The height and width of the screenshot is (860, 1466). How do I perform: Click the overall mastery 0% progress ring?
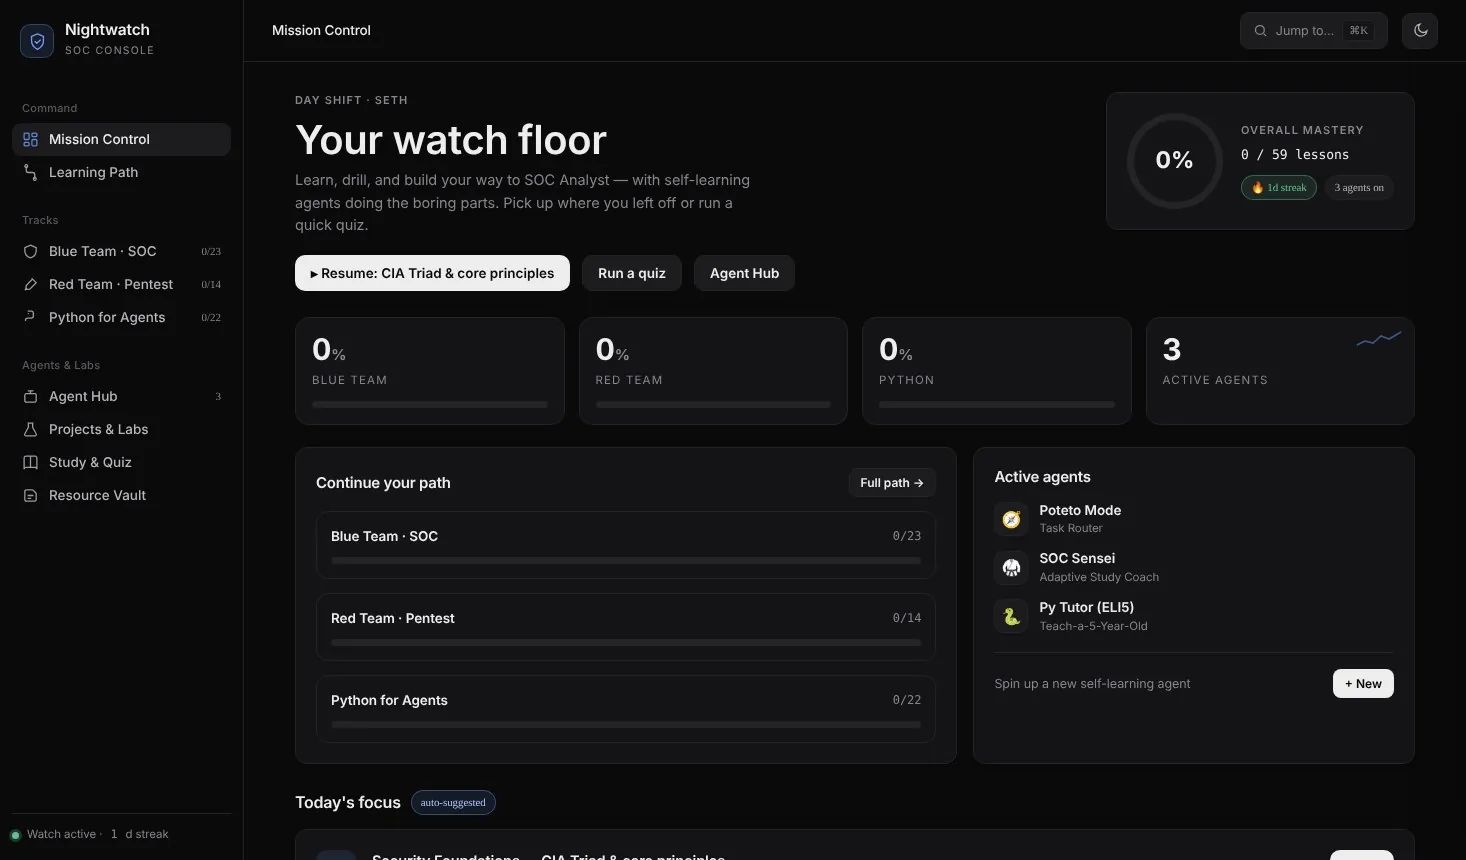click(x=1174, y=161)
